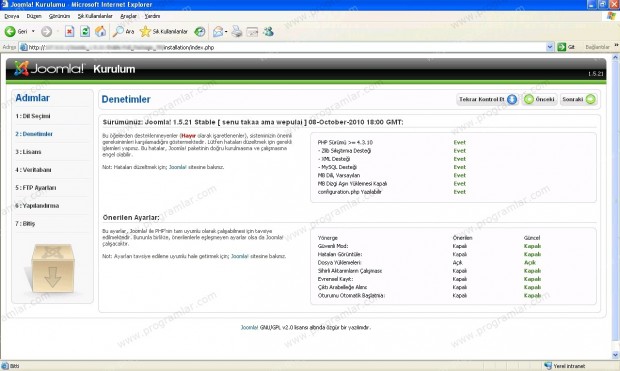Screen dimensions: 620x371
Task: Click the Edit page icon next to Print
Action: [252, 32]
